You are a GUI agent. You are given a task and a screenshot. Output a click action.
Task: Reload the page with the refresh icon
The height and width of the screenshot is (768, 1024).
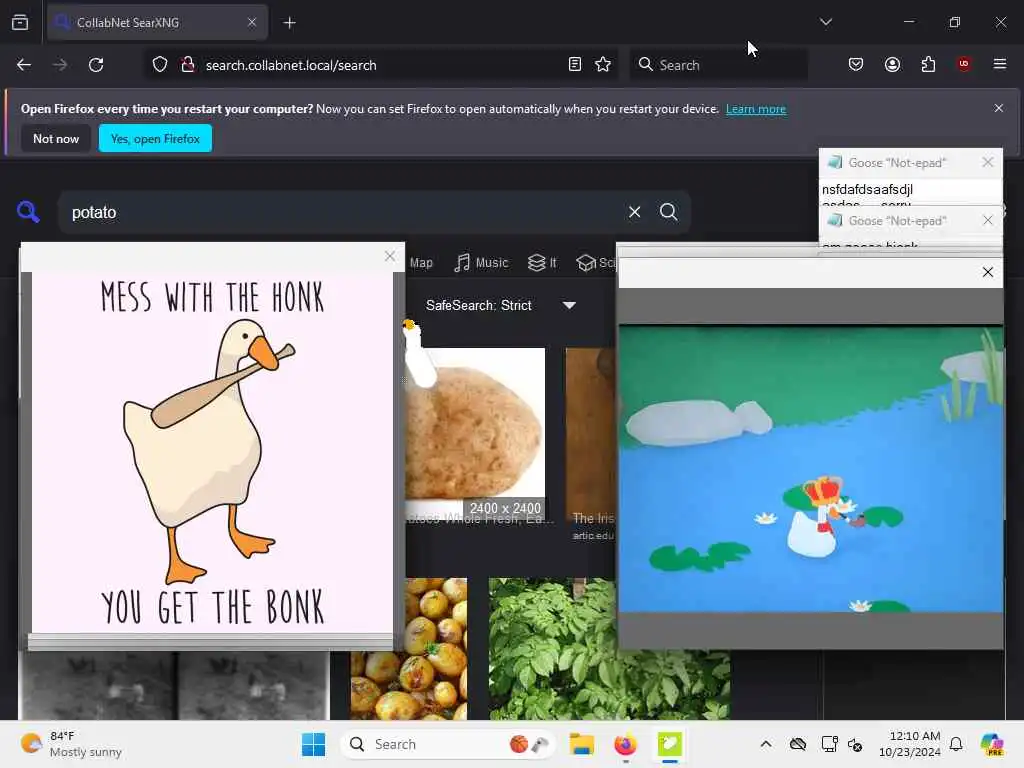(96, 65)
